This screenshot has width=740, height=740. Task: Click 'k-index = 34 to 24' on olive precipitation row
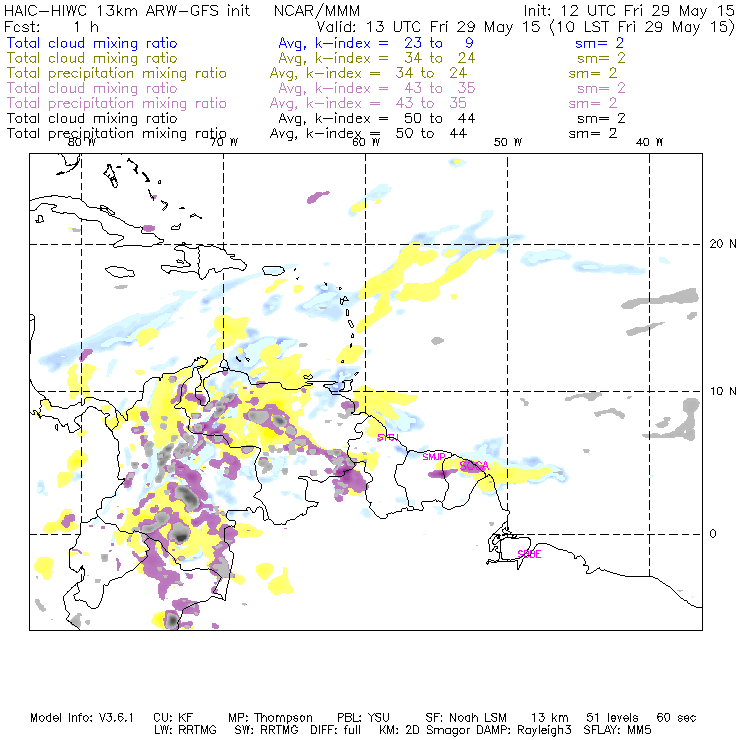(x=386, y=73)
